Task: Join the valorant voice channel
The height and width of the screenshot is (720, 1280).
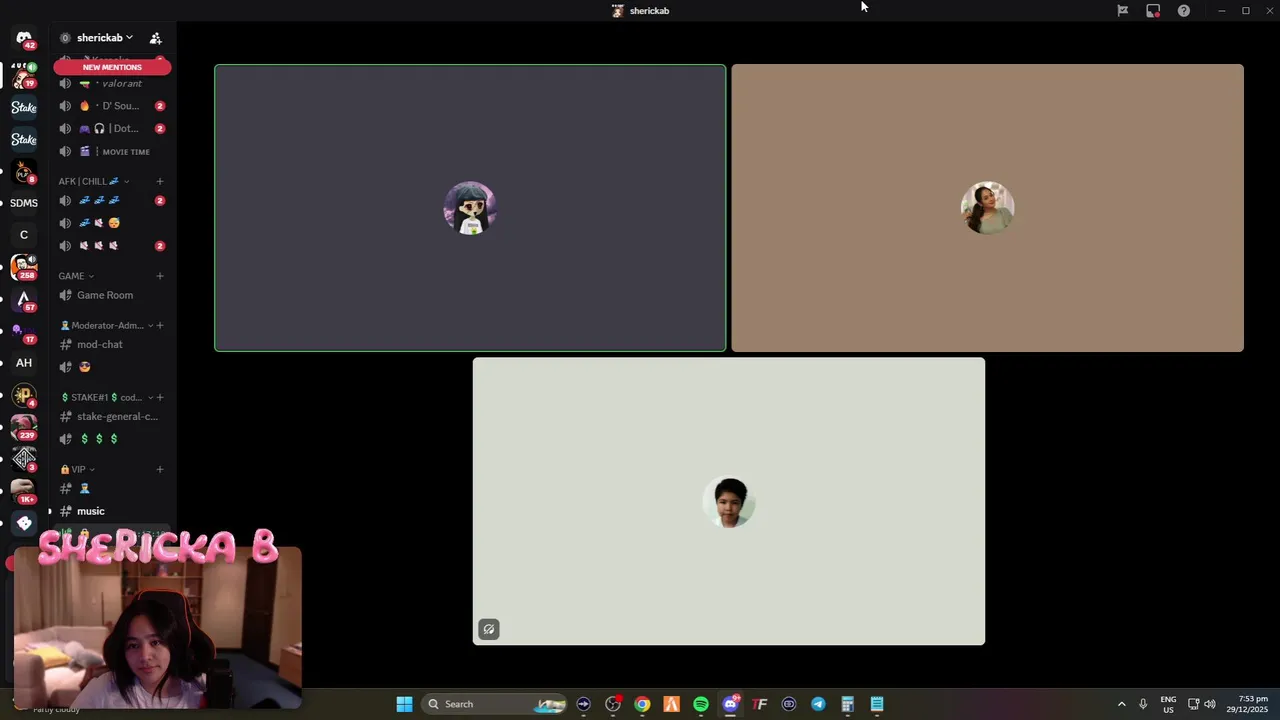Action: click(x=112, y=83)
